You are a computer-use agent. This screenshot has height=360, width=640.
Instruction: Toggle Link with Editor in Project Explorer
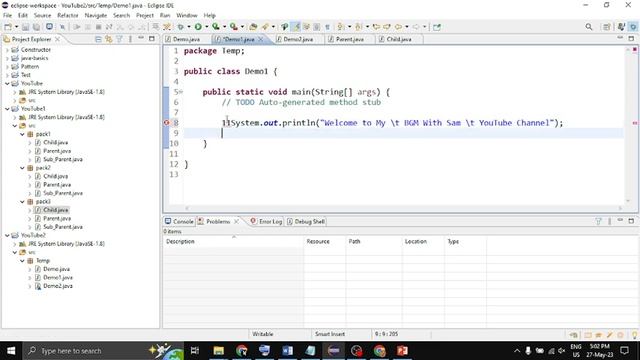click(109, 39)
